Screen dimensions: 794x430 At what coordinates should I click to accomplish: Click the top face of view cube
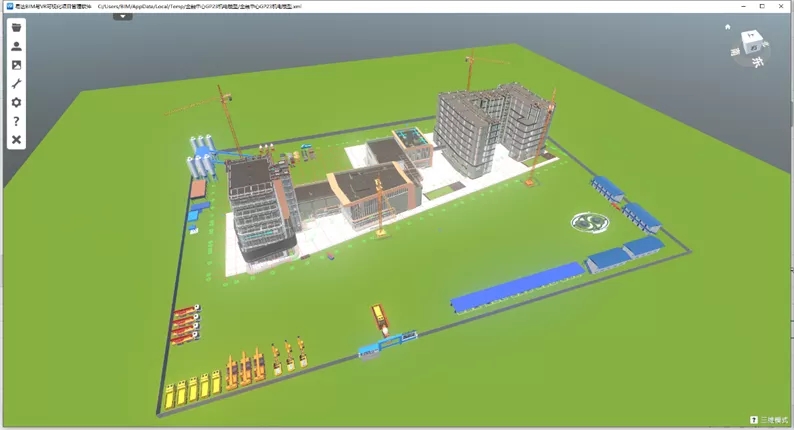point(752,35)
